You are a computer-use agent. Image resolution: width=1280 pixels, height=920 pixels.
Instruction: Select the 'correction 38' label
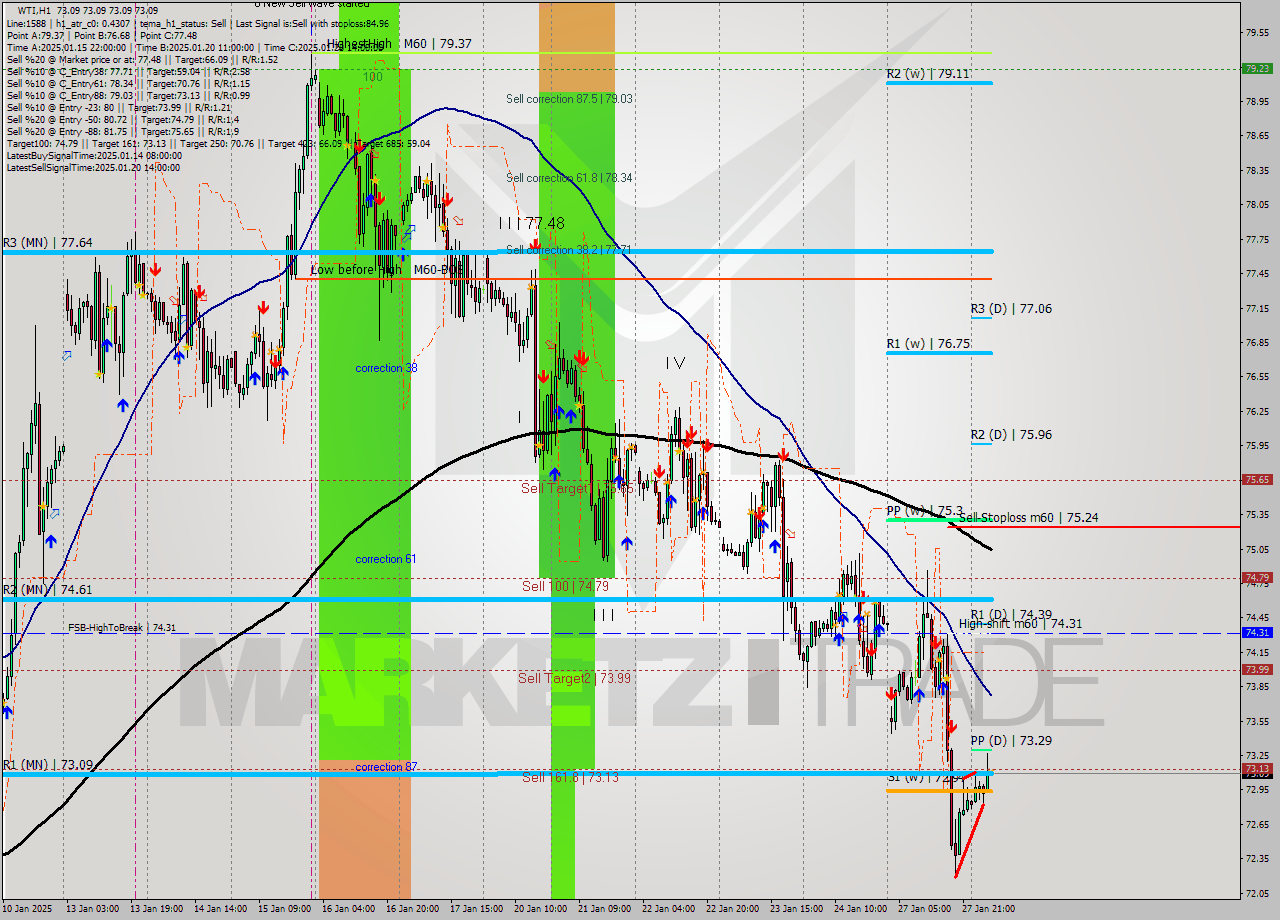pyautogui.click(x=386, y=368)
